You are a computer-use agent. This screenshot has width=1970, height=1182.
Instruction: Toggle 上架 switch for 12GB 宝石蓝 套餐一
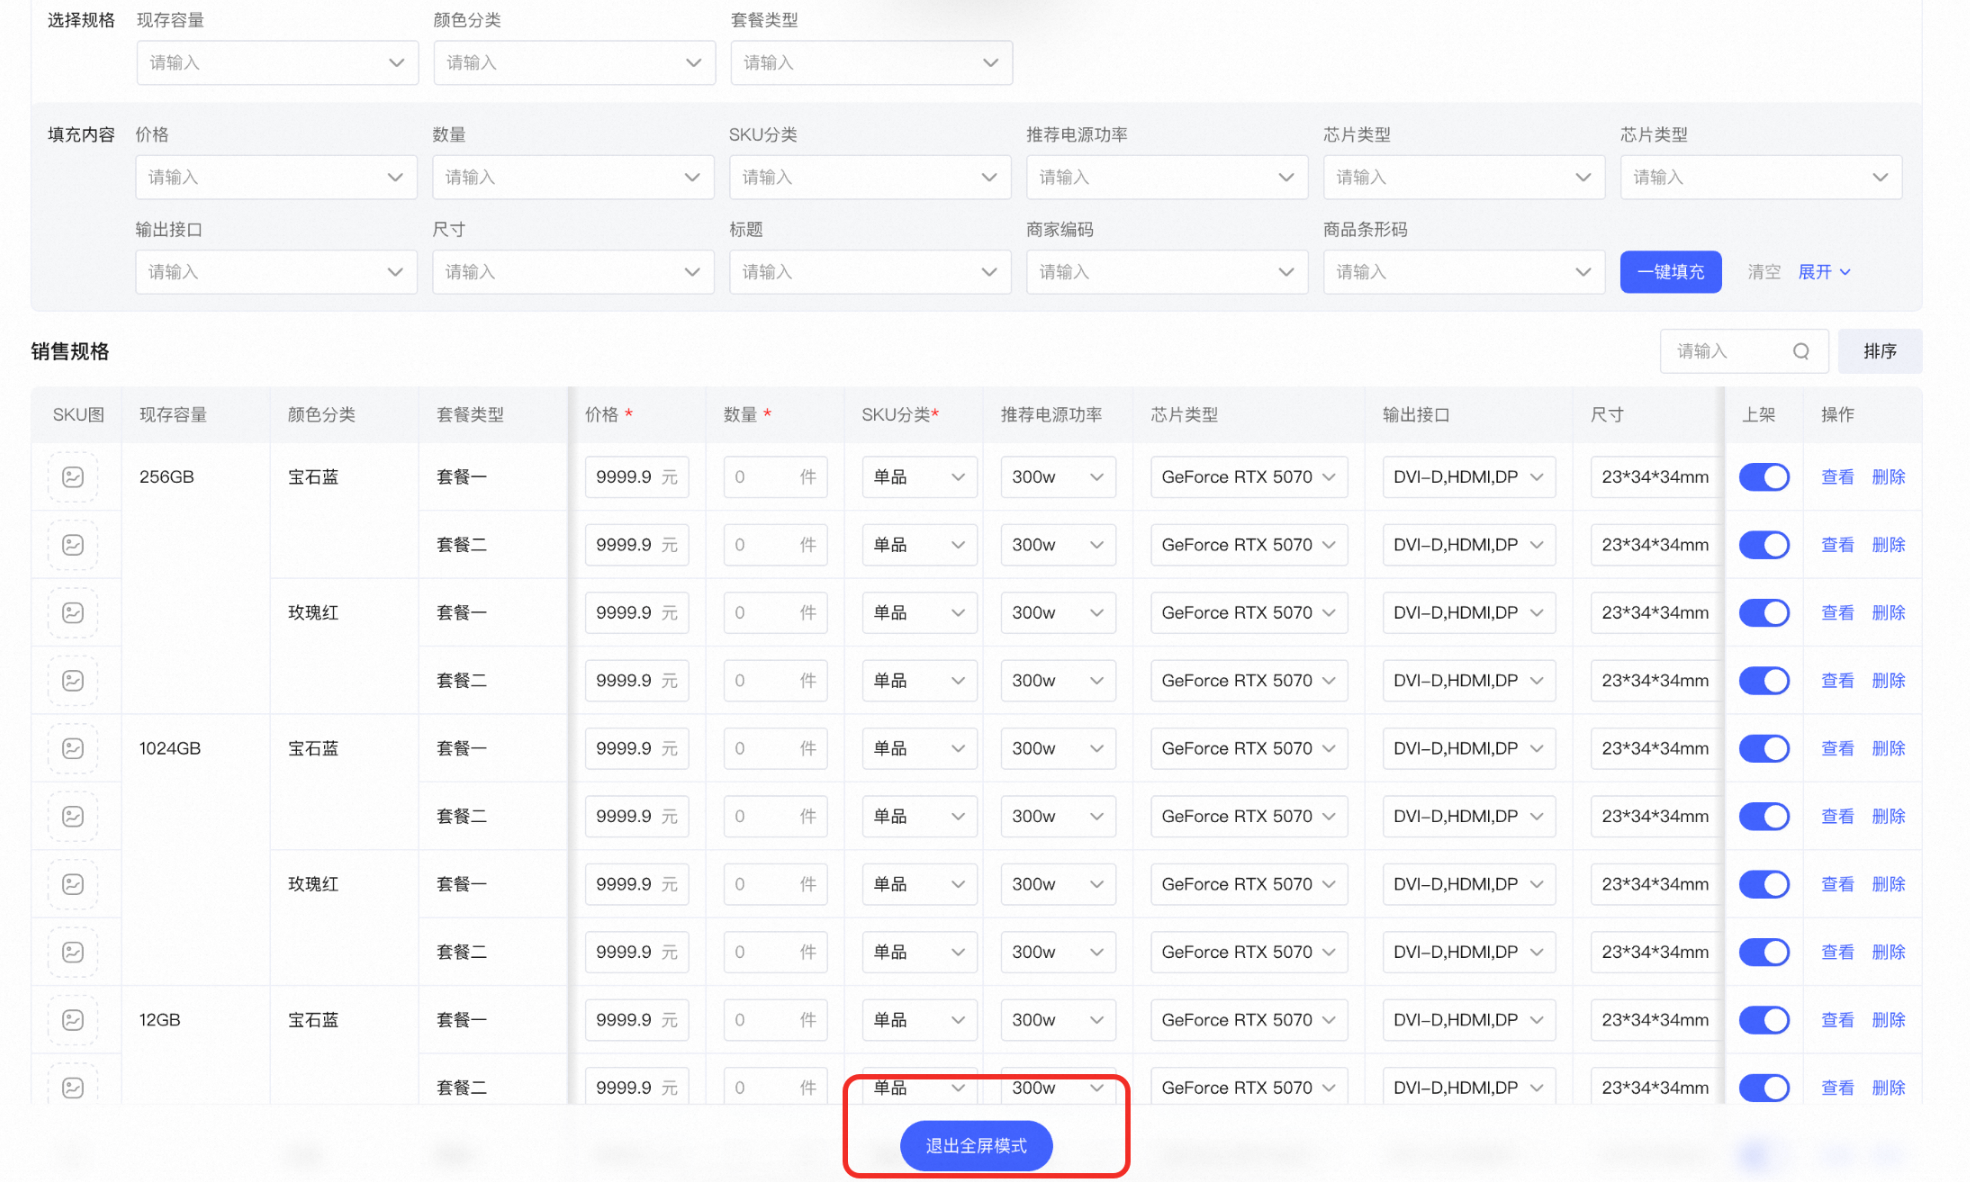[1764, 1020]
